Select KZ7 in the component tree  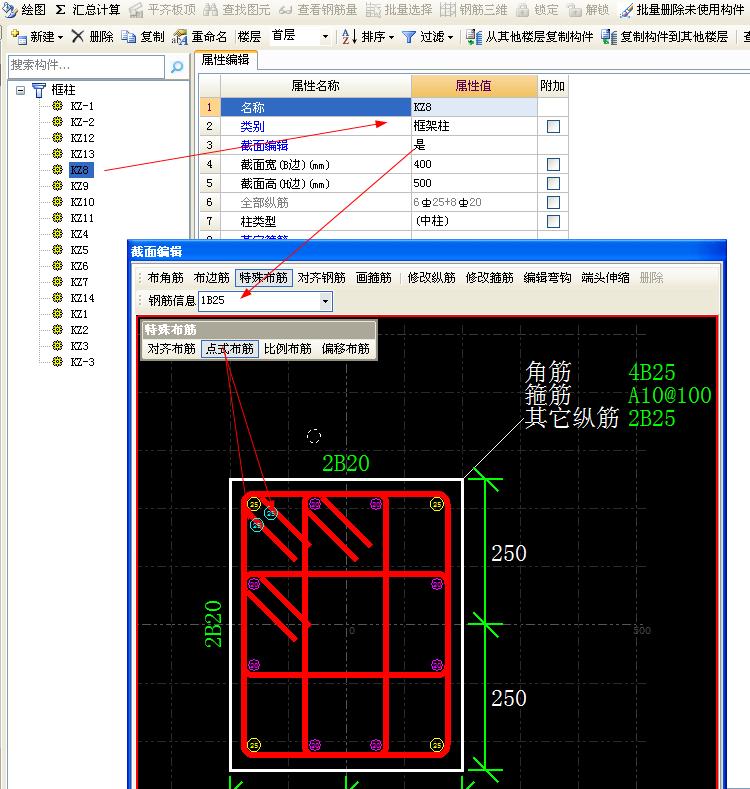tap(80, 282)
